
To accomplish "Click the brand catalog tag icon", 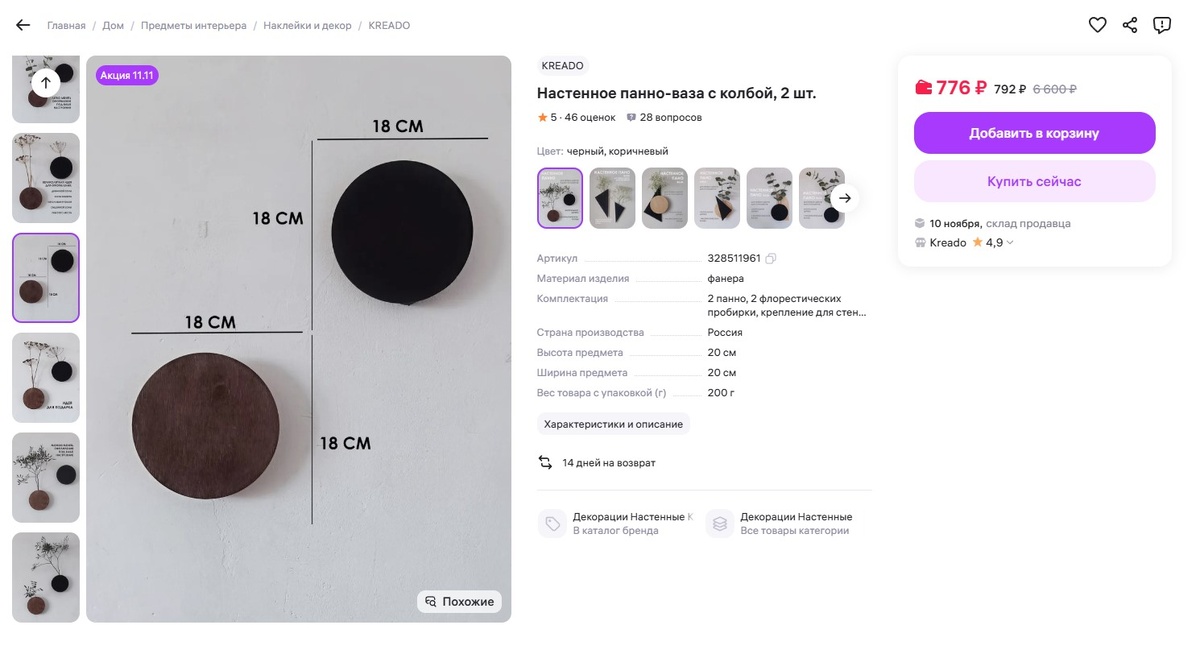I will point(552,524).
